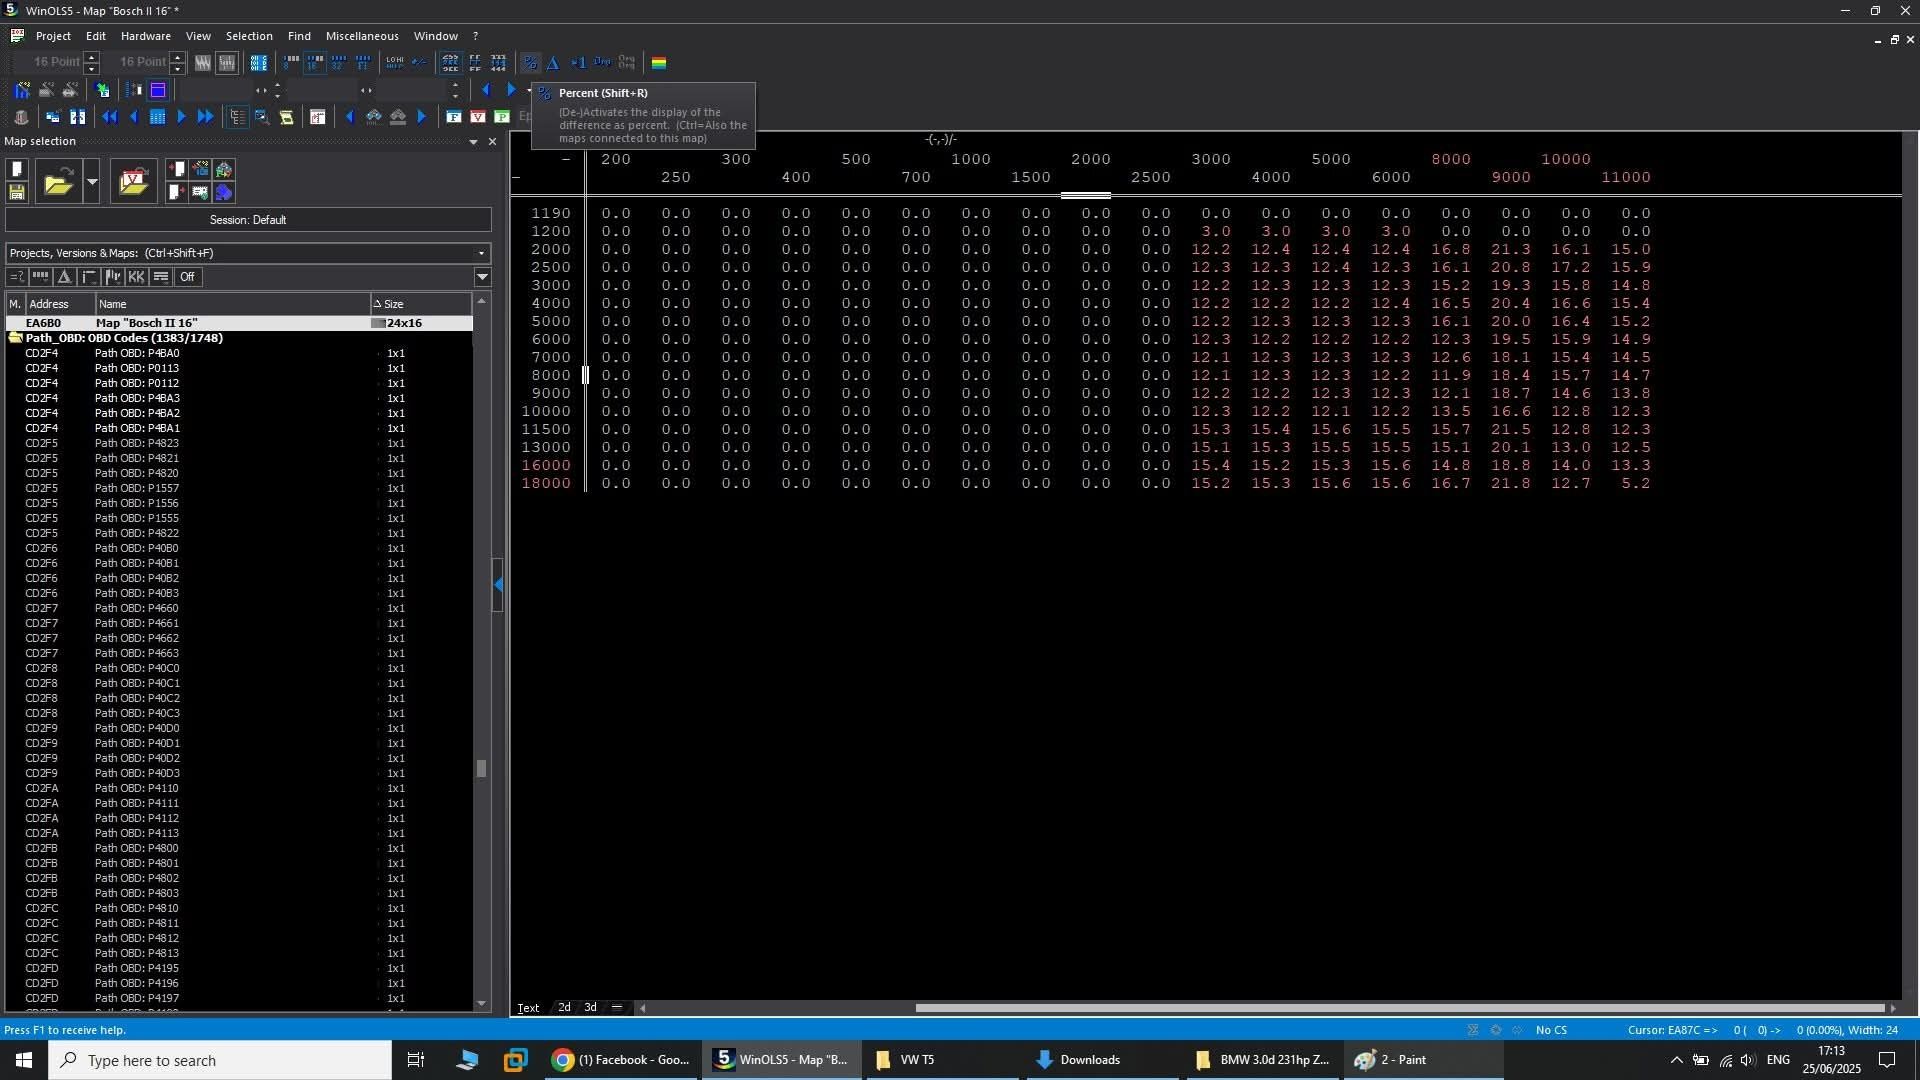The image size is (1920, 1080).
Task: Switch to 8-bit data view
Action: [290, 63]
